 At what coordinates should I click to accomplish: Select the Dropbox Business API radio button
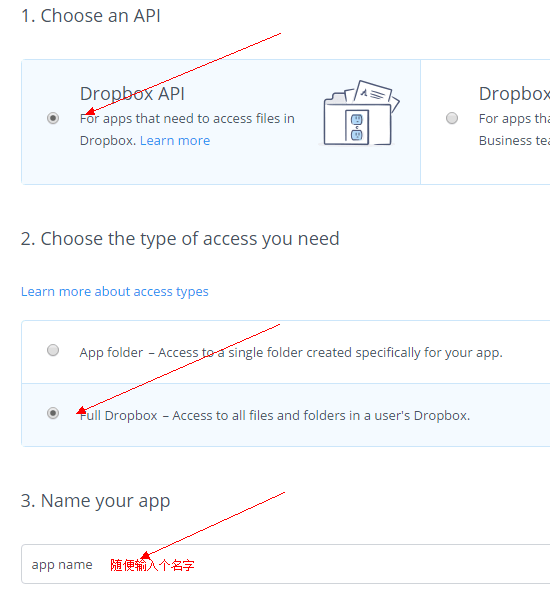point(452,118)
